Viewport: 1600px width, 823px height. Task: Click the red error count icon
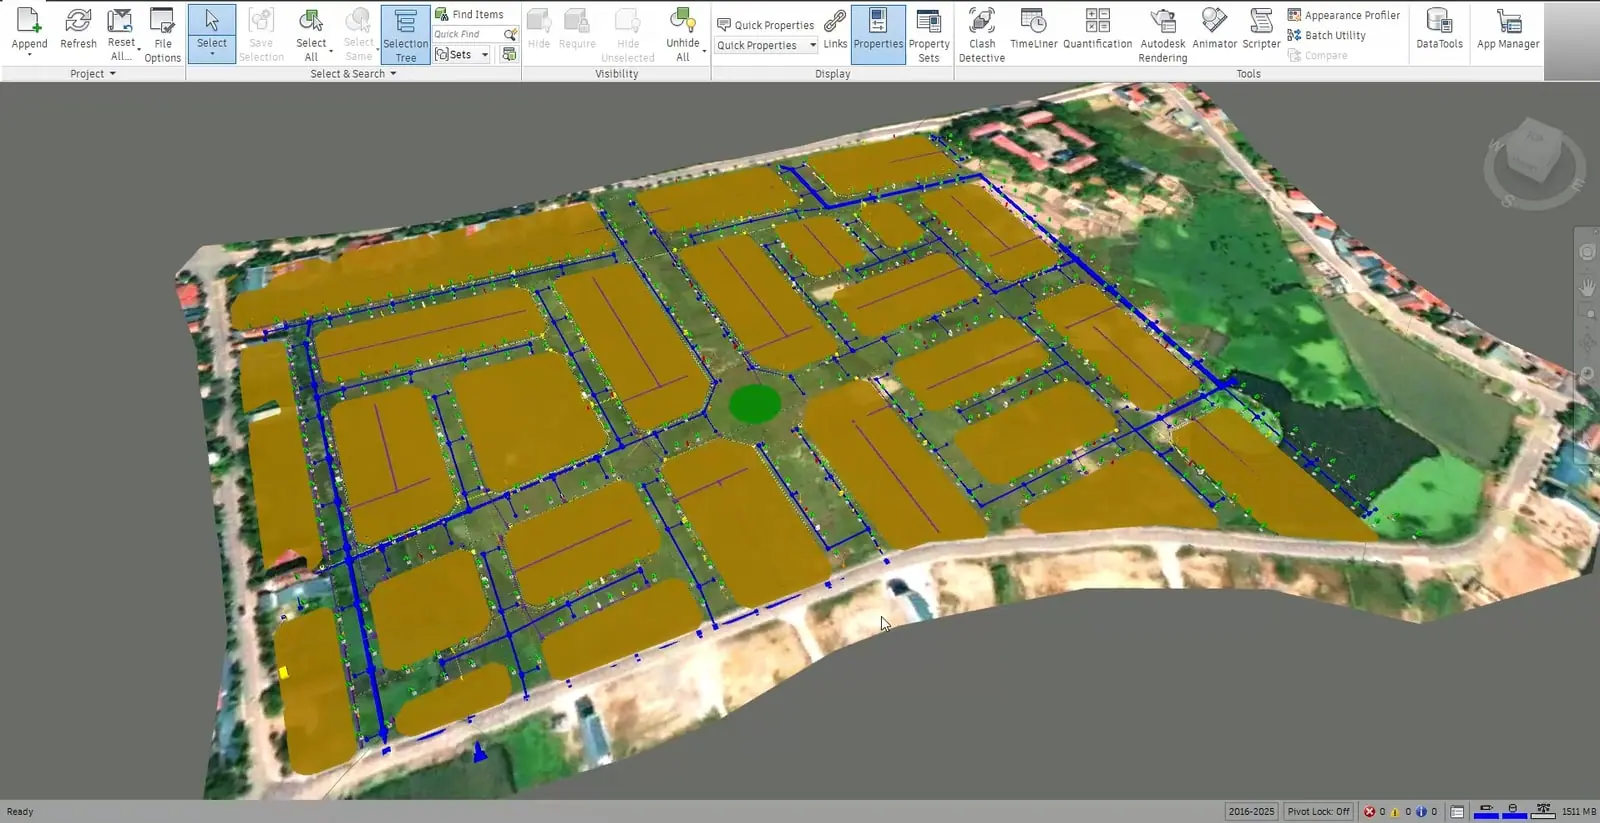(1369, 812)
